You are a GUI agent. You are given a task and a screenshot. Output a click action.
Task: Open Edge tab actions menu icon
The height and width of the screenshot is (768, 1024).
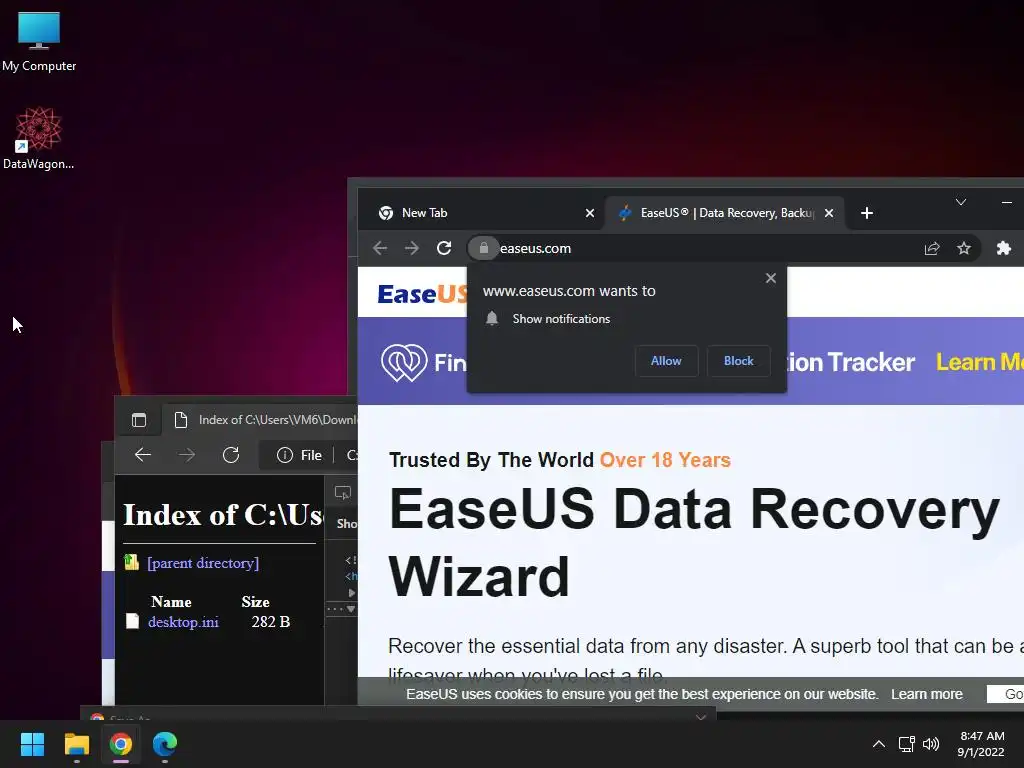(x=138, y=420)
